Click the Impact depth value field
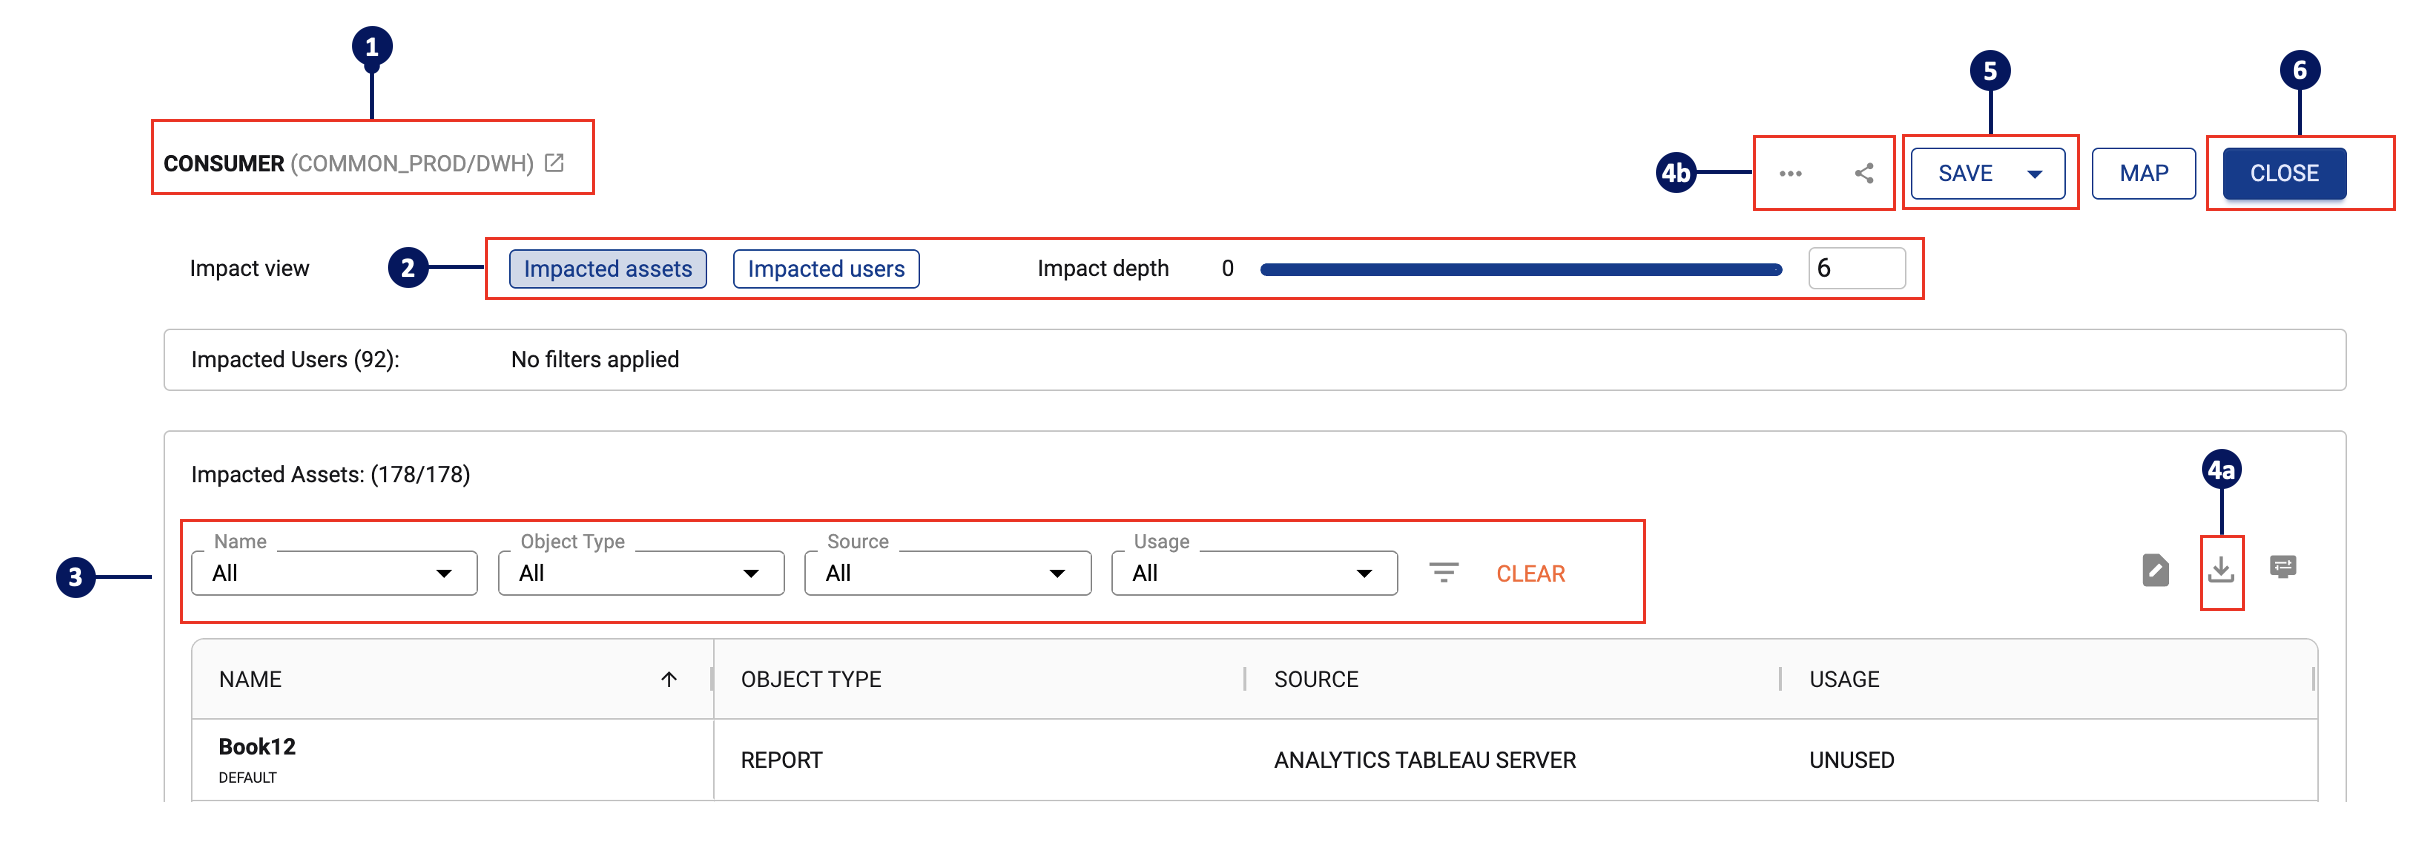 [1856, 269]
